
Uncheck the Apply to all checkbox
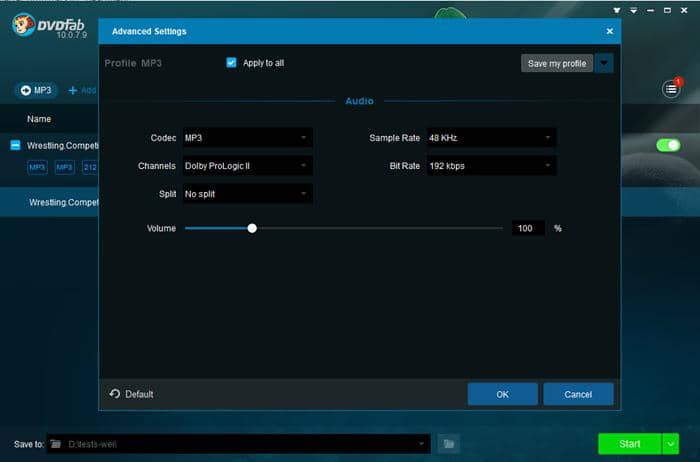[232, 63]
